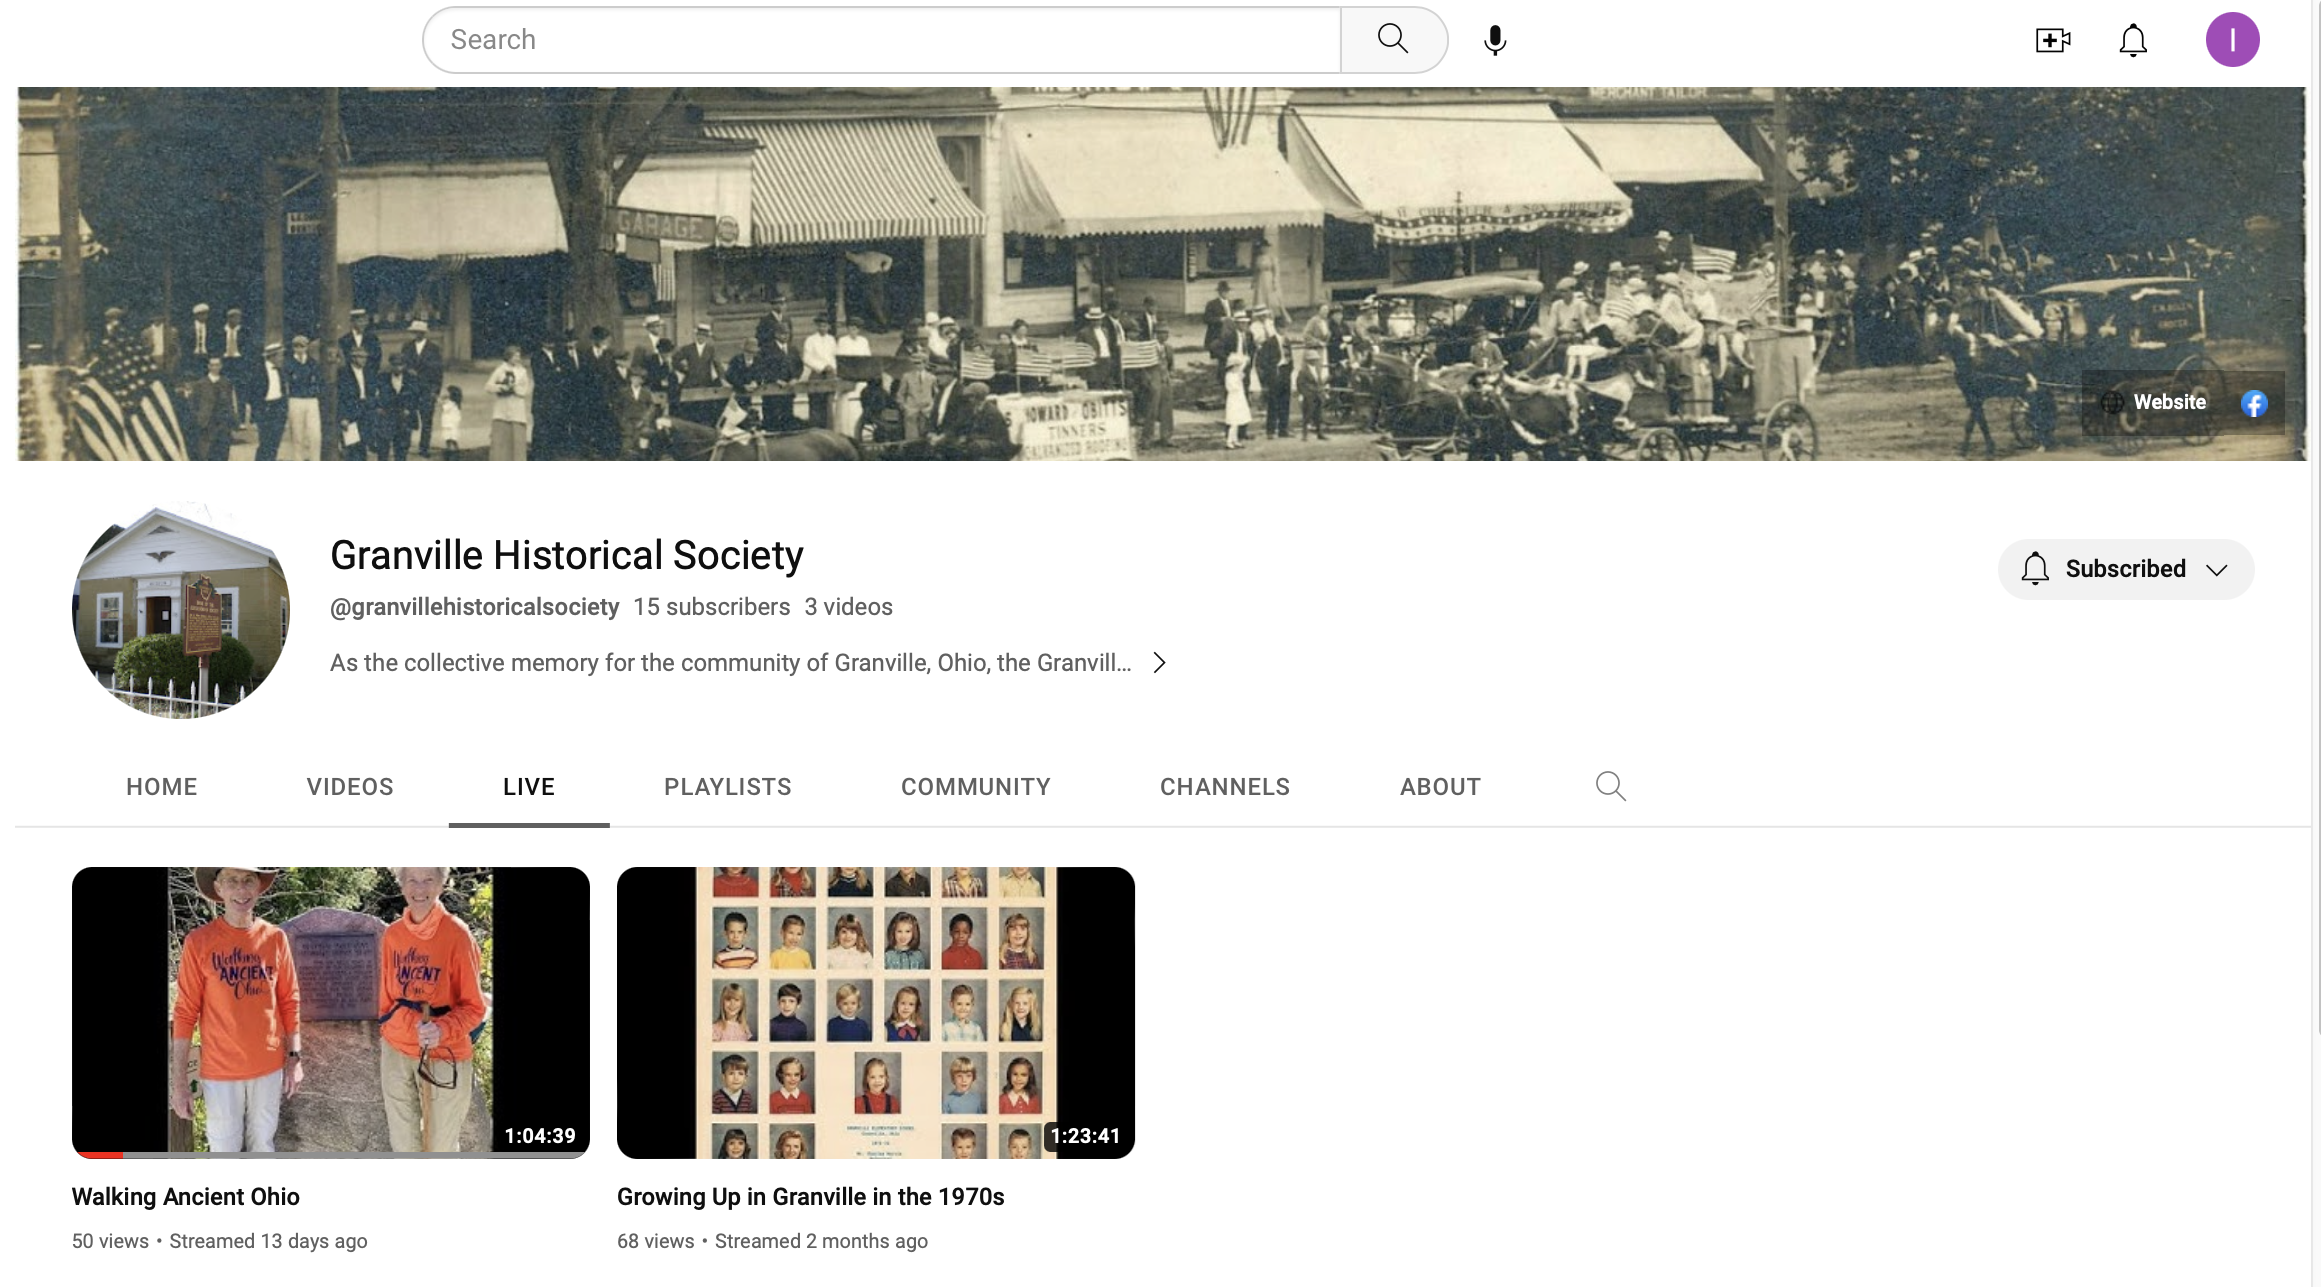
Task: Select the About tab
Action: pyautogui.click(x=1439, y=787)
